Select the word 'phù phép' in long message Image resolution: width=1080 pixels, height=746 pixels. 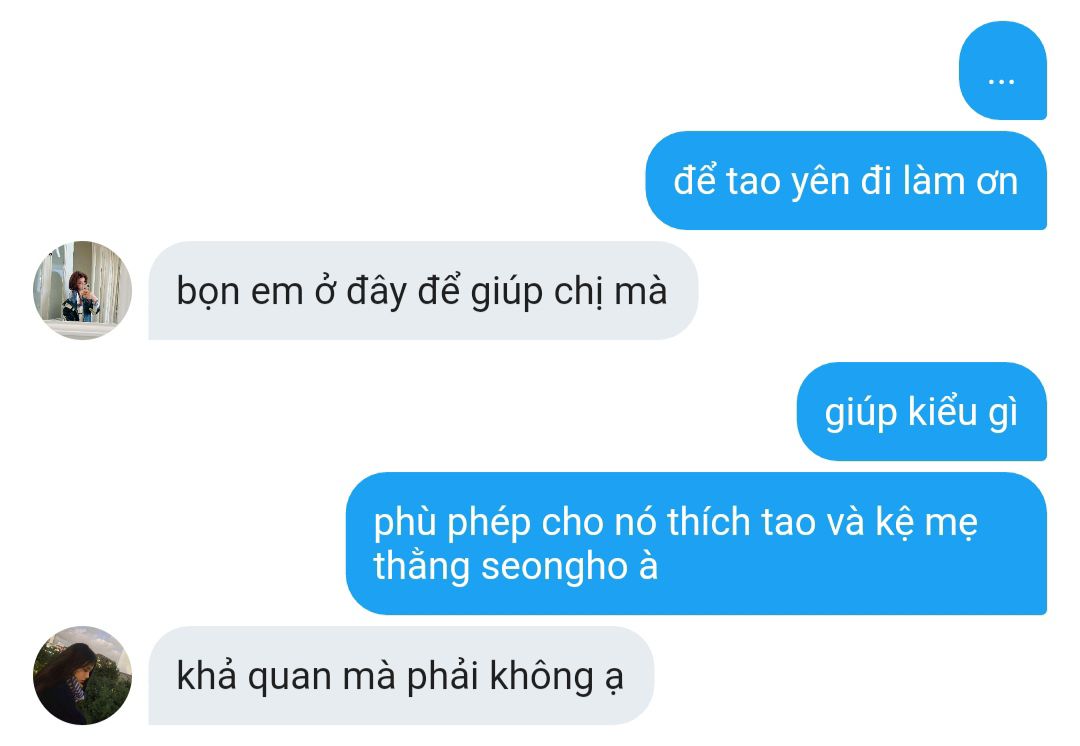453,524
